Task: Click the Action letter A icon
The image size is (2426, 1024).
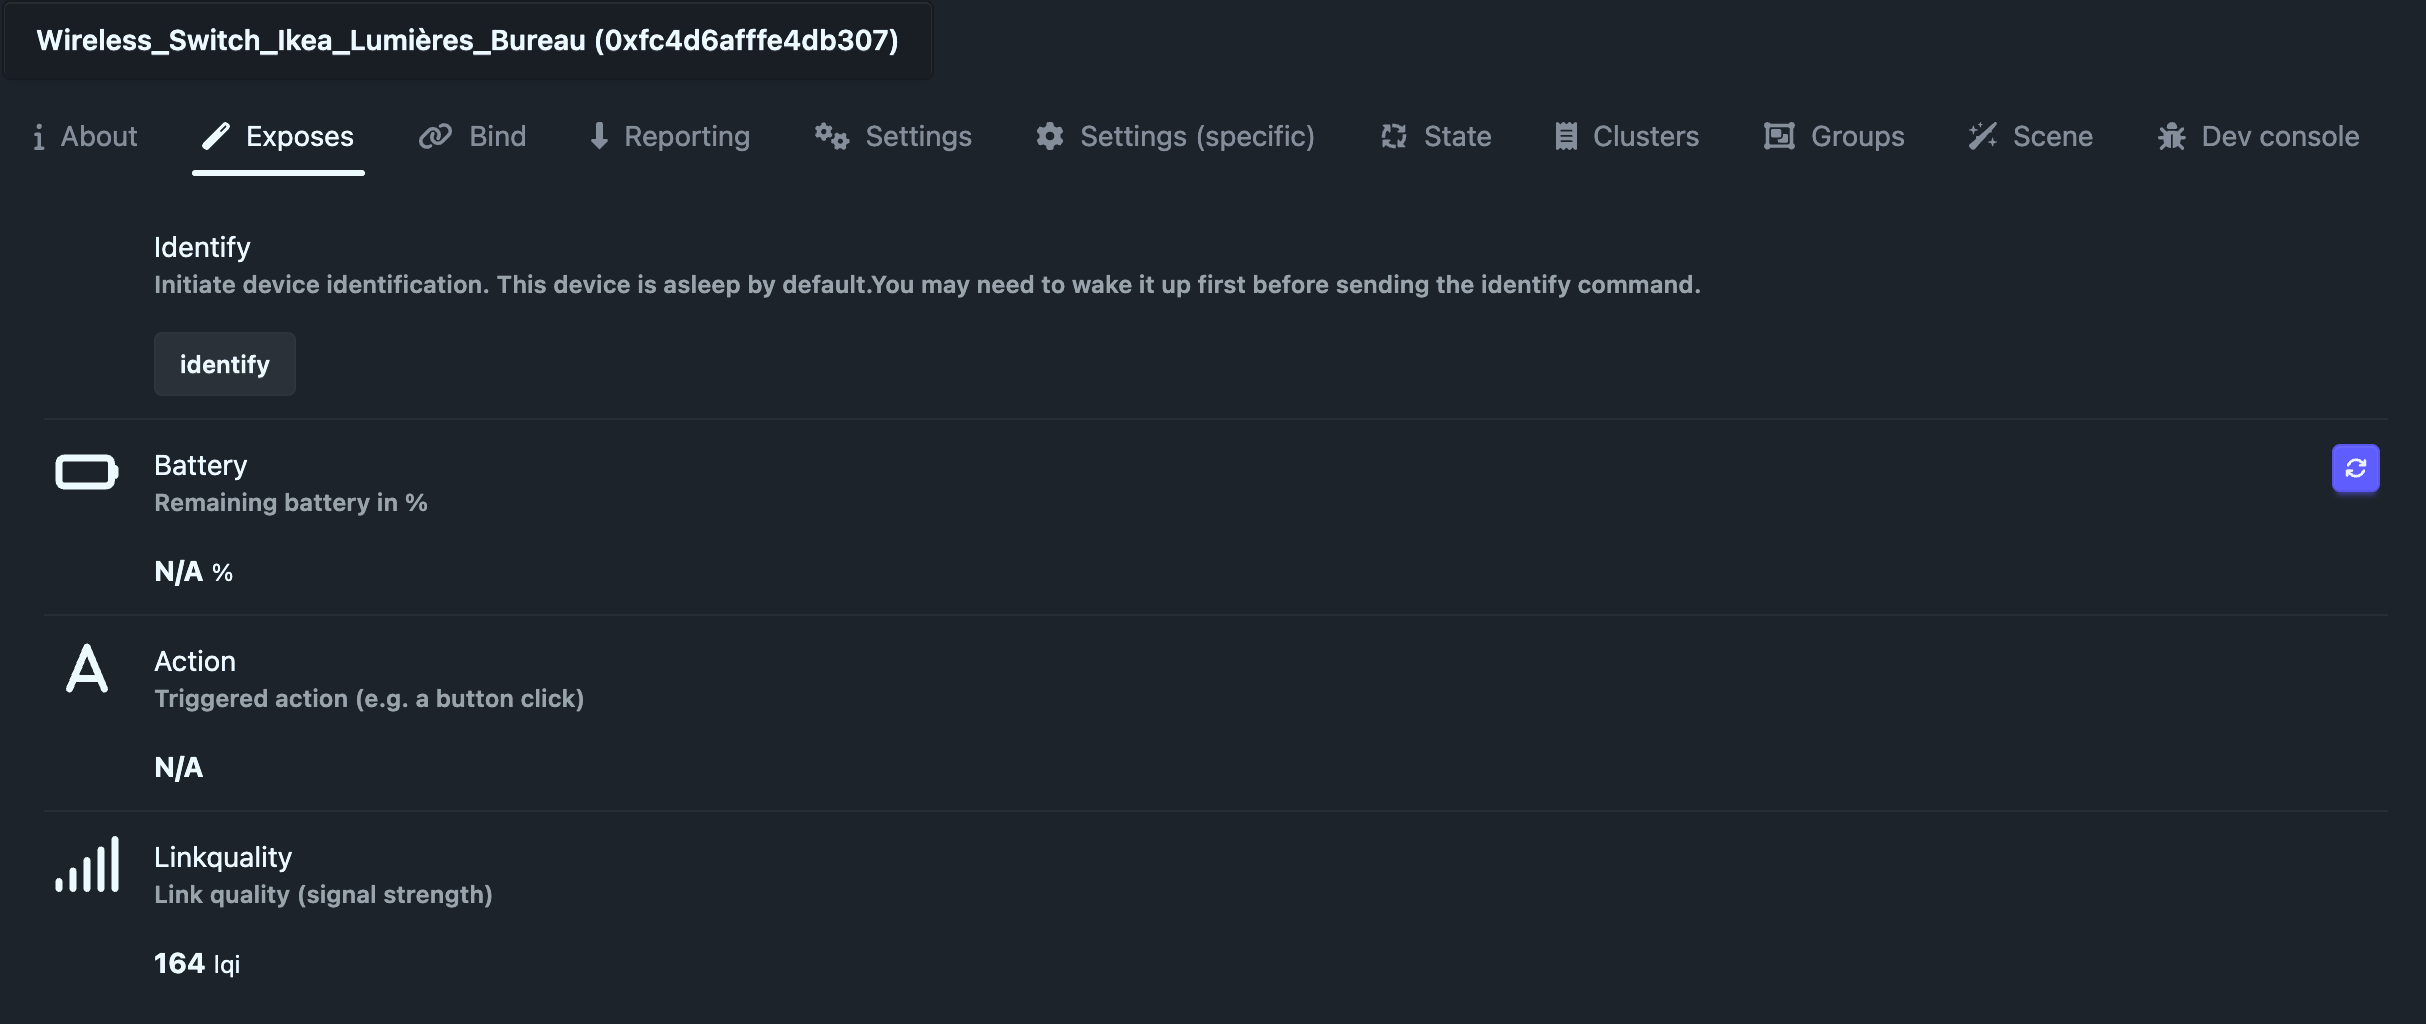Action: point(86,668)
